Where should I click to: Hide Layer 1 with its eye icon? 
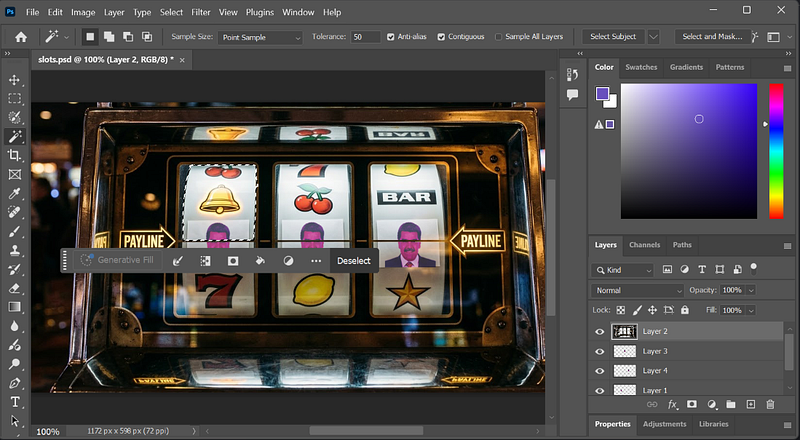coord(599,390)
